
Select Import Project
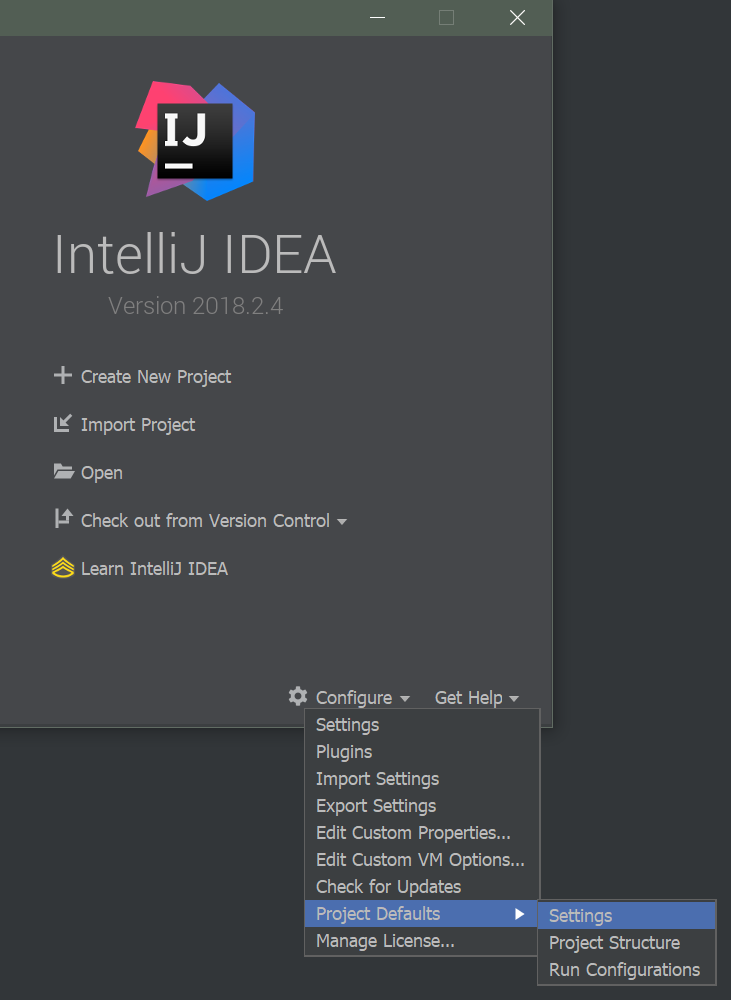pos(138,425)
